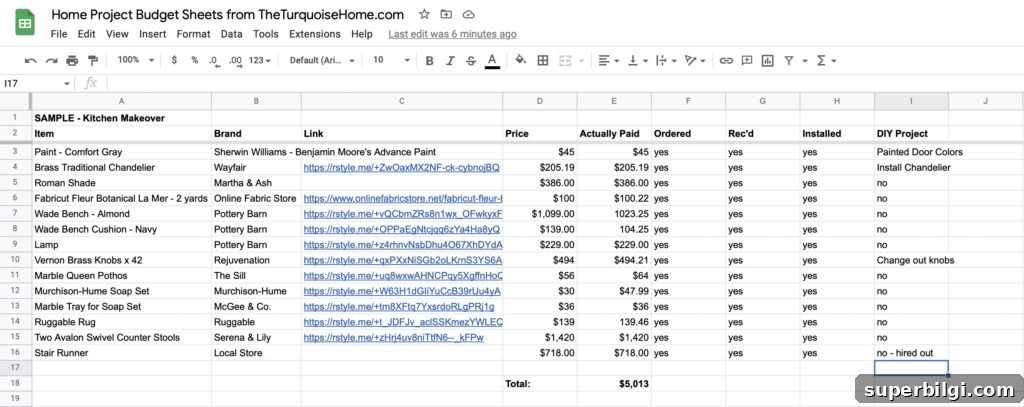Screen dimensions: 1024x407
Task: Format as currency with dollar icon
Action: point(174,60)
